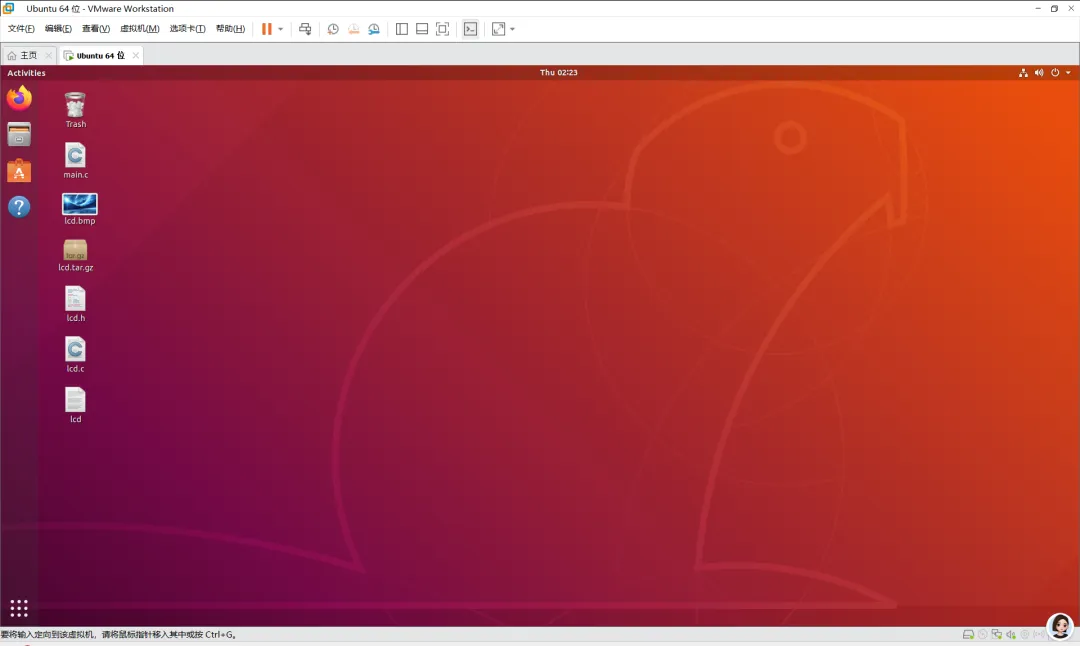The width and height of the screenshot is (1080, 646).
Task: Click the network icon in Ubuntu top bar
Action: click(x=1024, y=72)
